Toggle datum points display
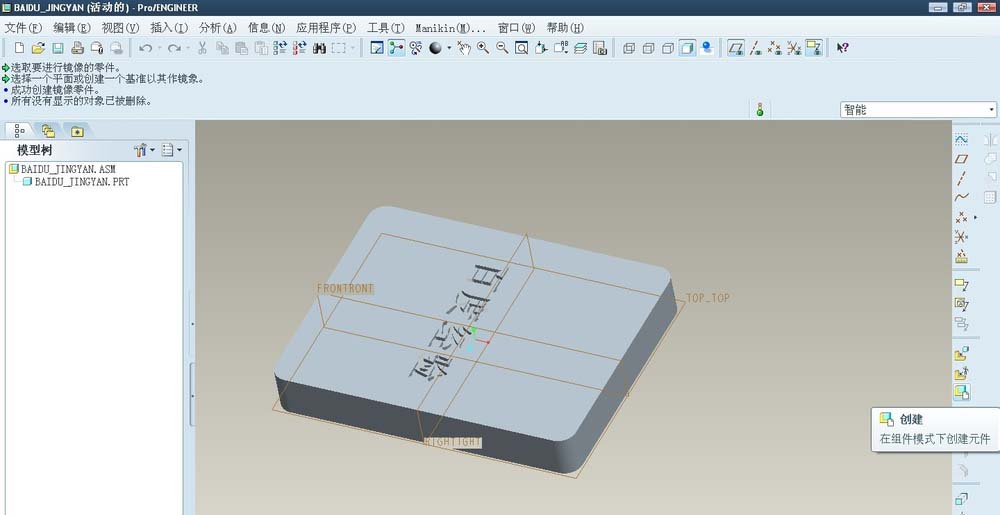This screenshot has height=515, width=1000. click(774, 48)
